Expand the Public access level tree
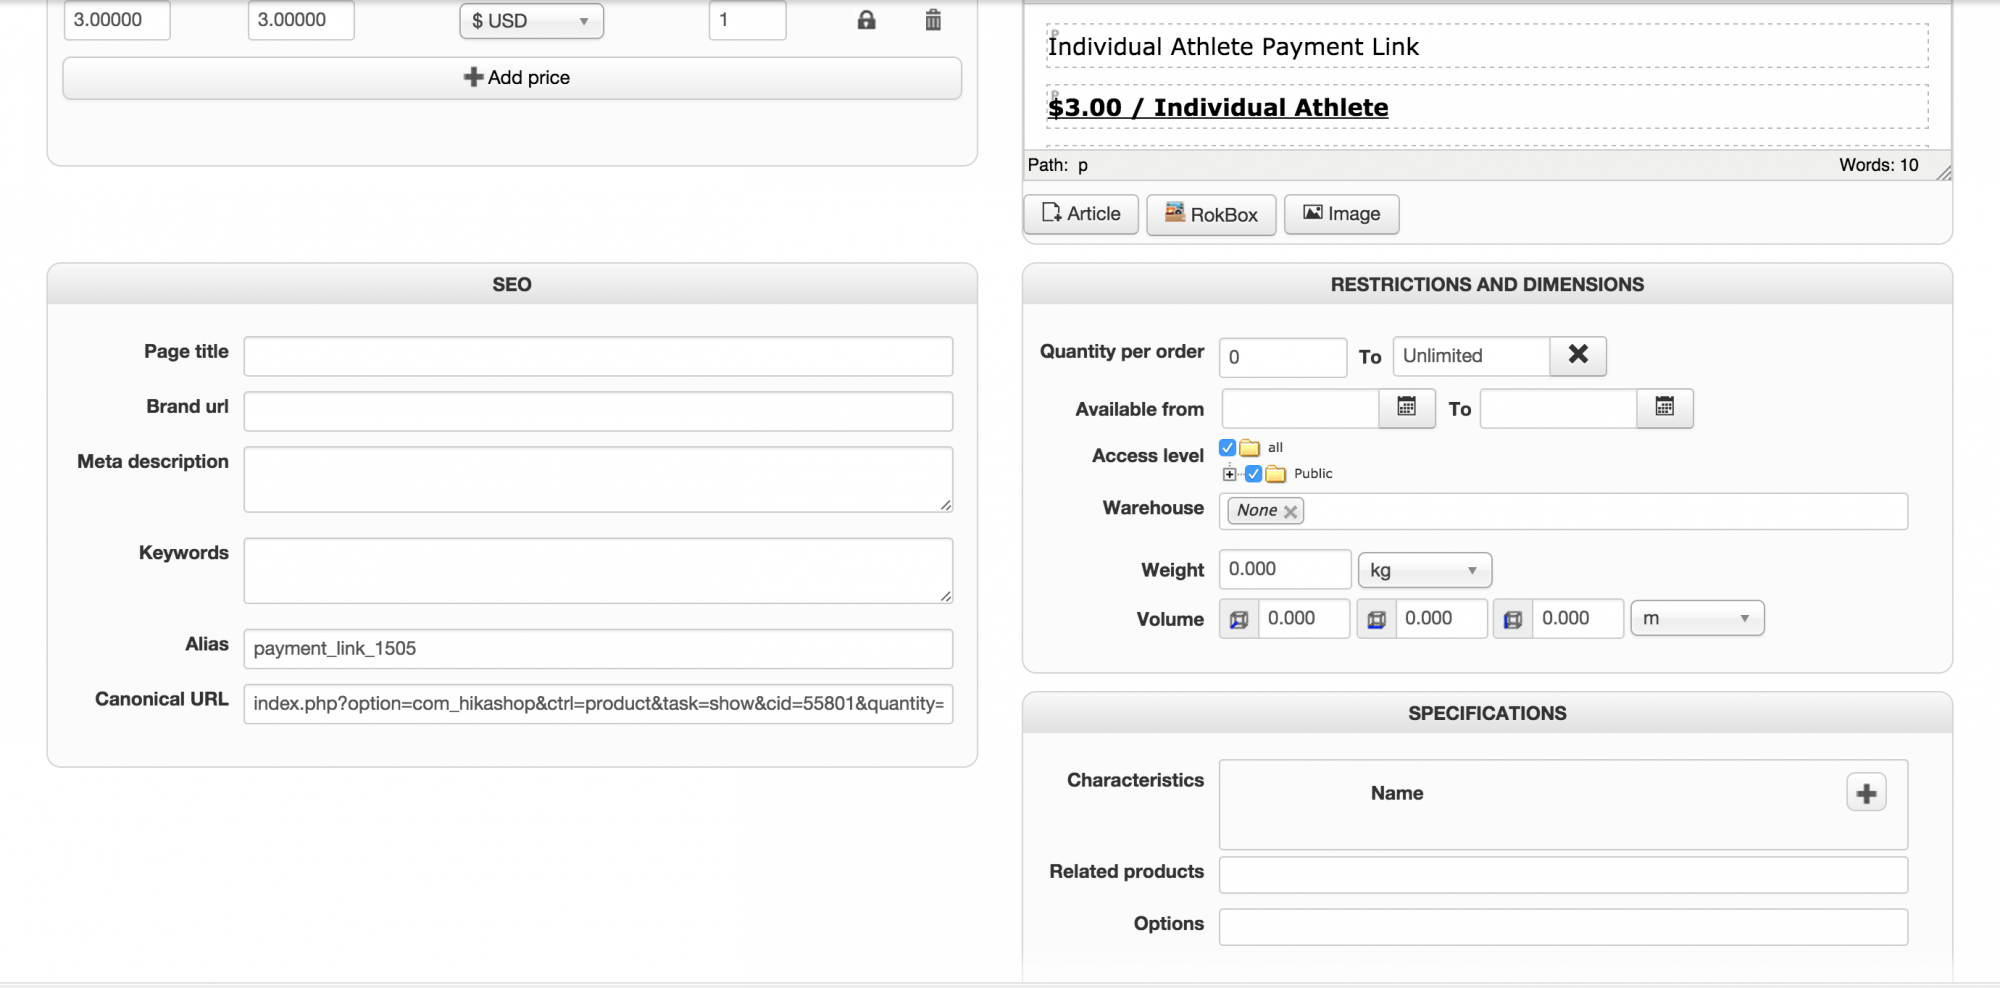 coord(1230,474)
